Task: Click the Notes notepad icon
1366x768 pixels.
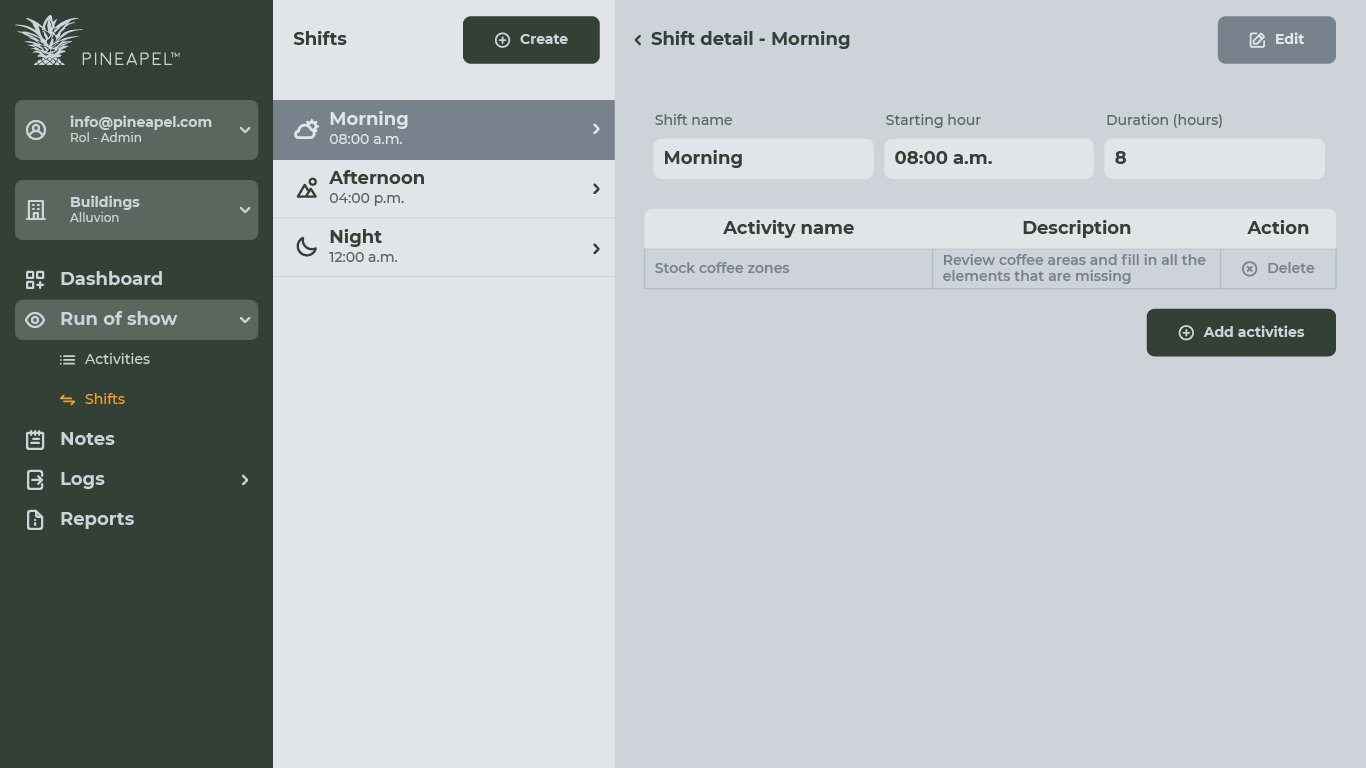Action: click(x=35, y=439)
